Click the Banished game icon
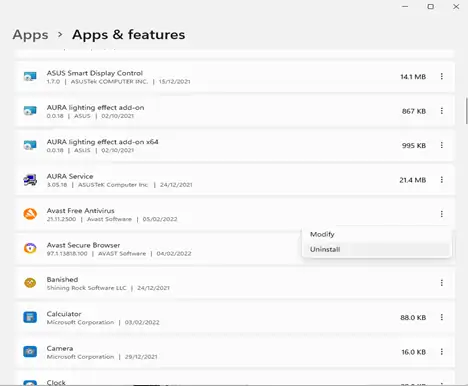 click(x=30, y=283)
